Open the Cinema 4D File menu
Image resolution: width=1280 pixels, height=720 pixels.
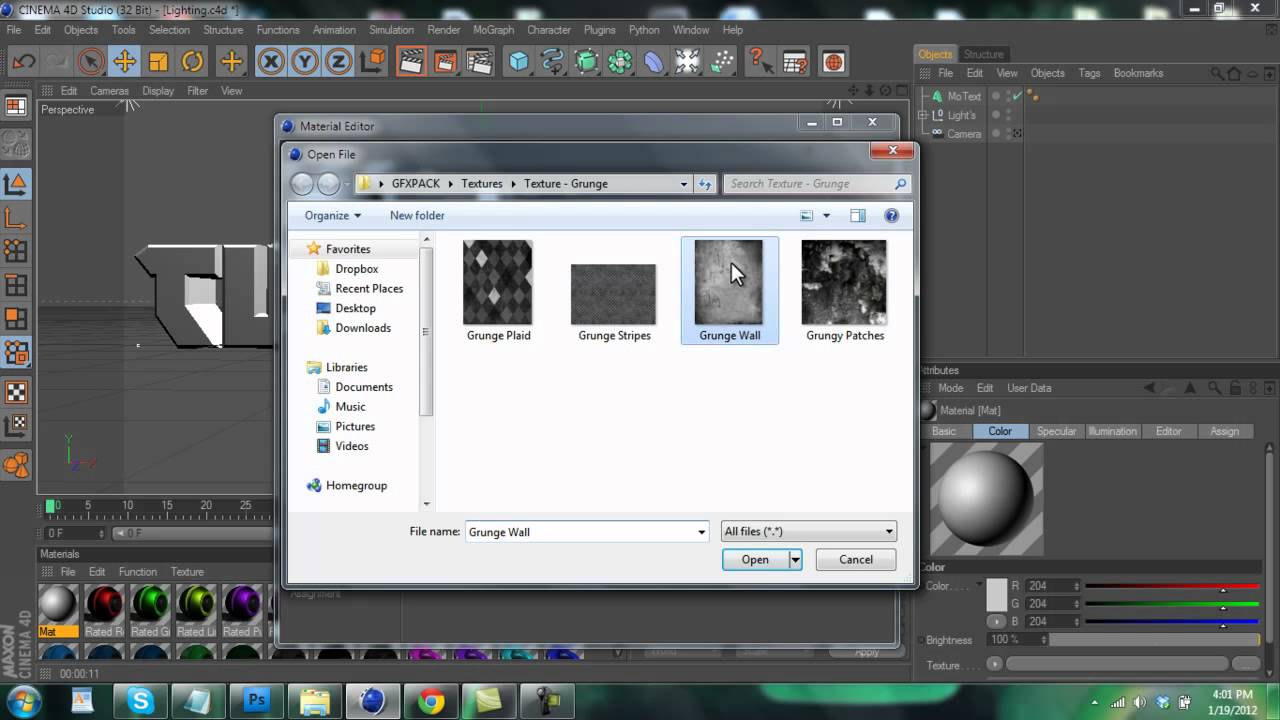[14, 30]
